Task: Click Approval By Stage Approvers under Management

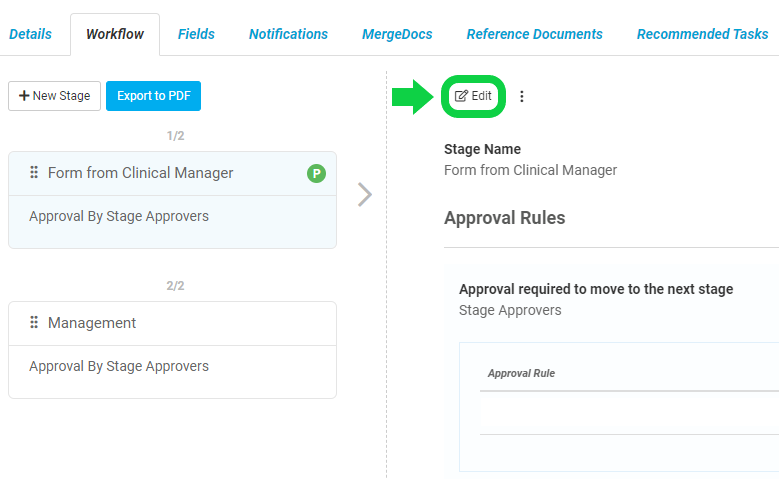Action: click(119, 366)
